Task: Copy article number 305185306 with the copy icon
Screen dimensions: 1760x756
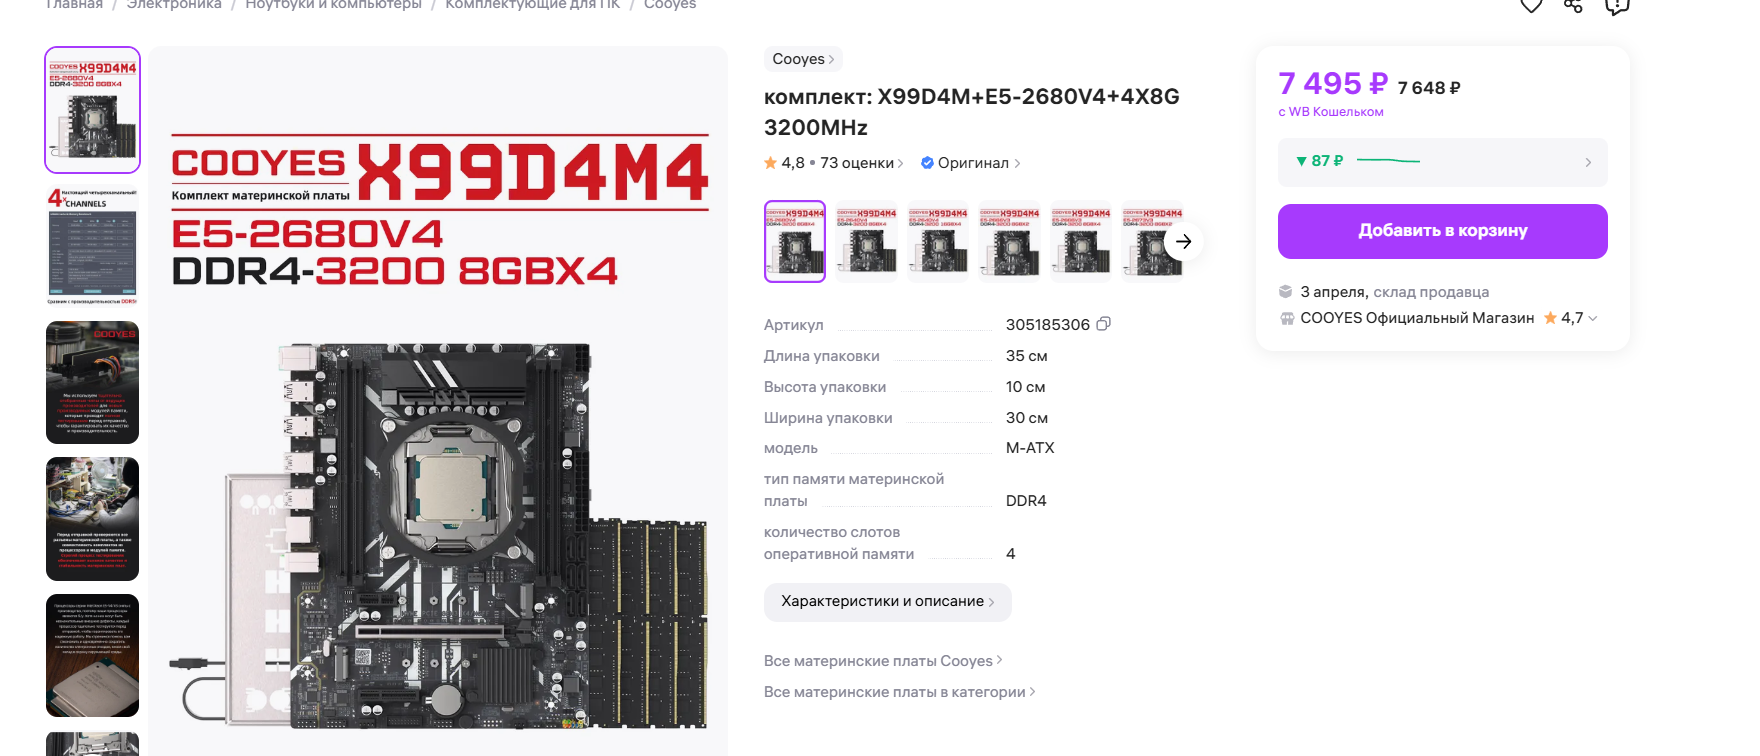Action: [x=1104, y=324]
